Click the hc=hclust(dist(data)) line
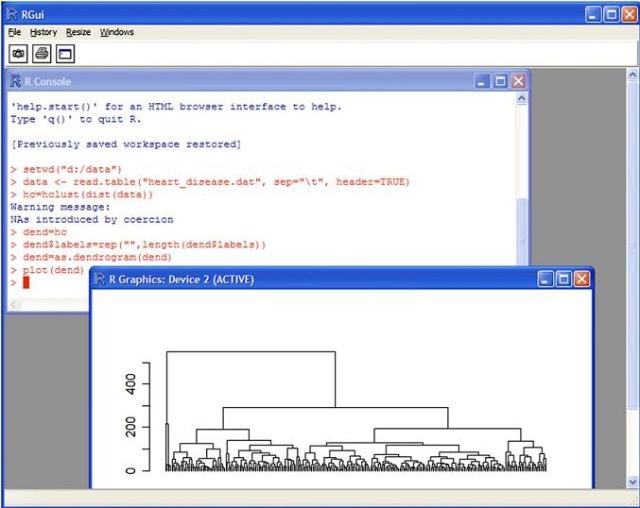The width and height of the screenshot is (640, 508). 82,195
